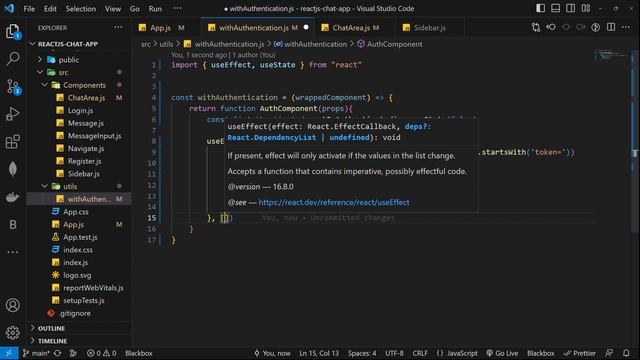Click src in the breadcrumb path

[146, 44]
